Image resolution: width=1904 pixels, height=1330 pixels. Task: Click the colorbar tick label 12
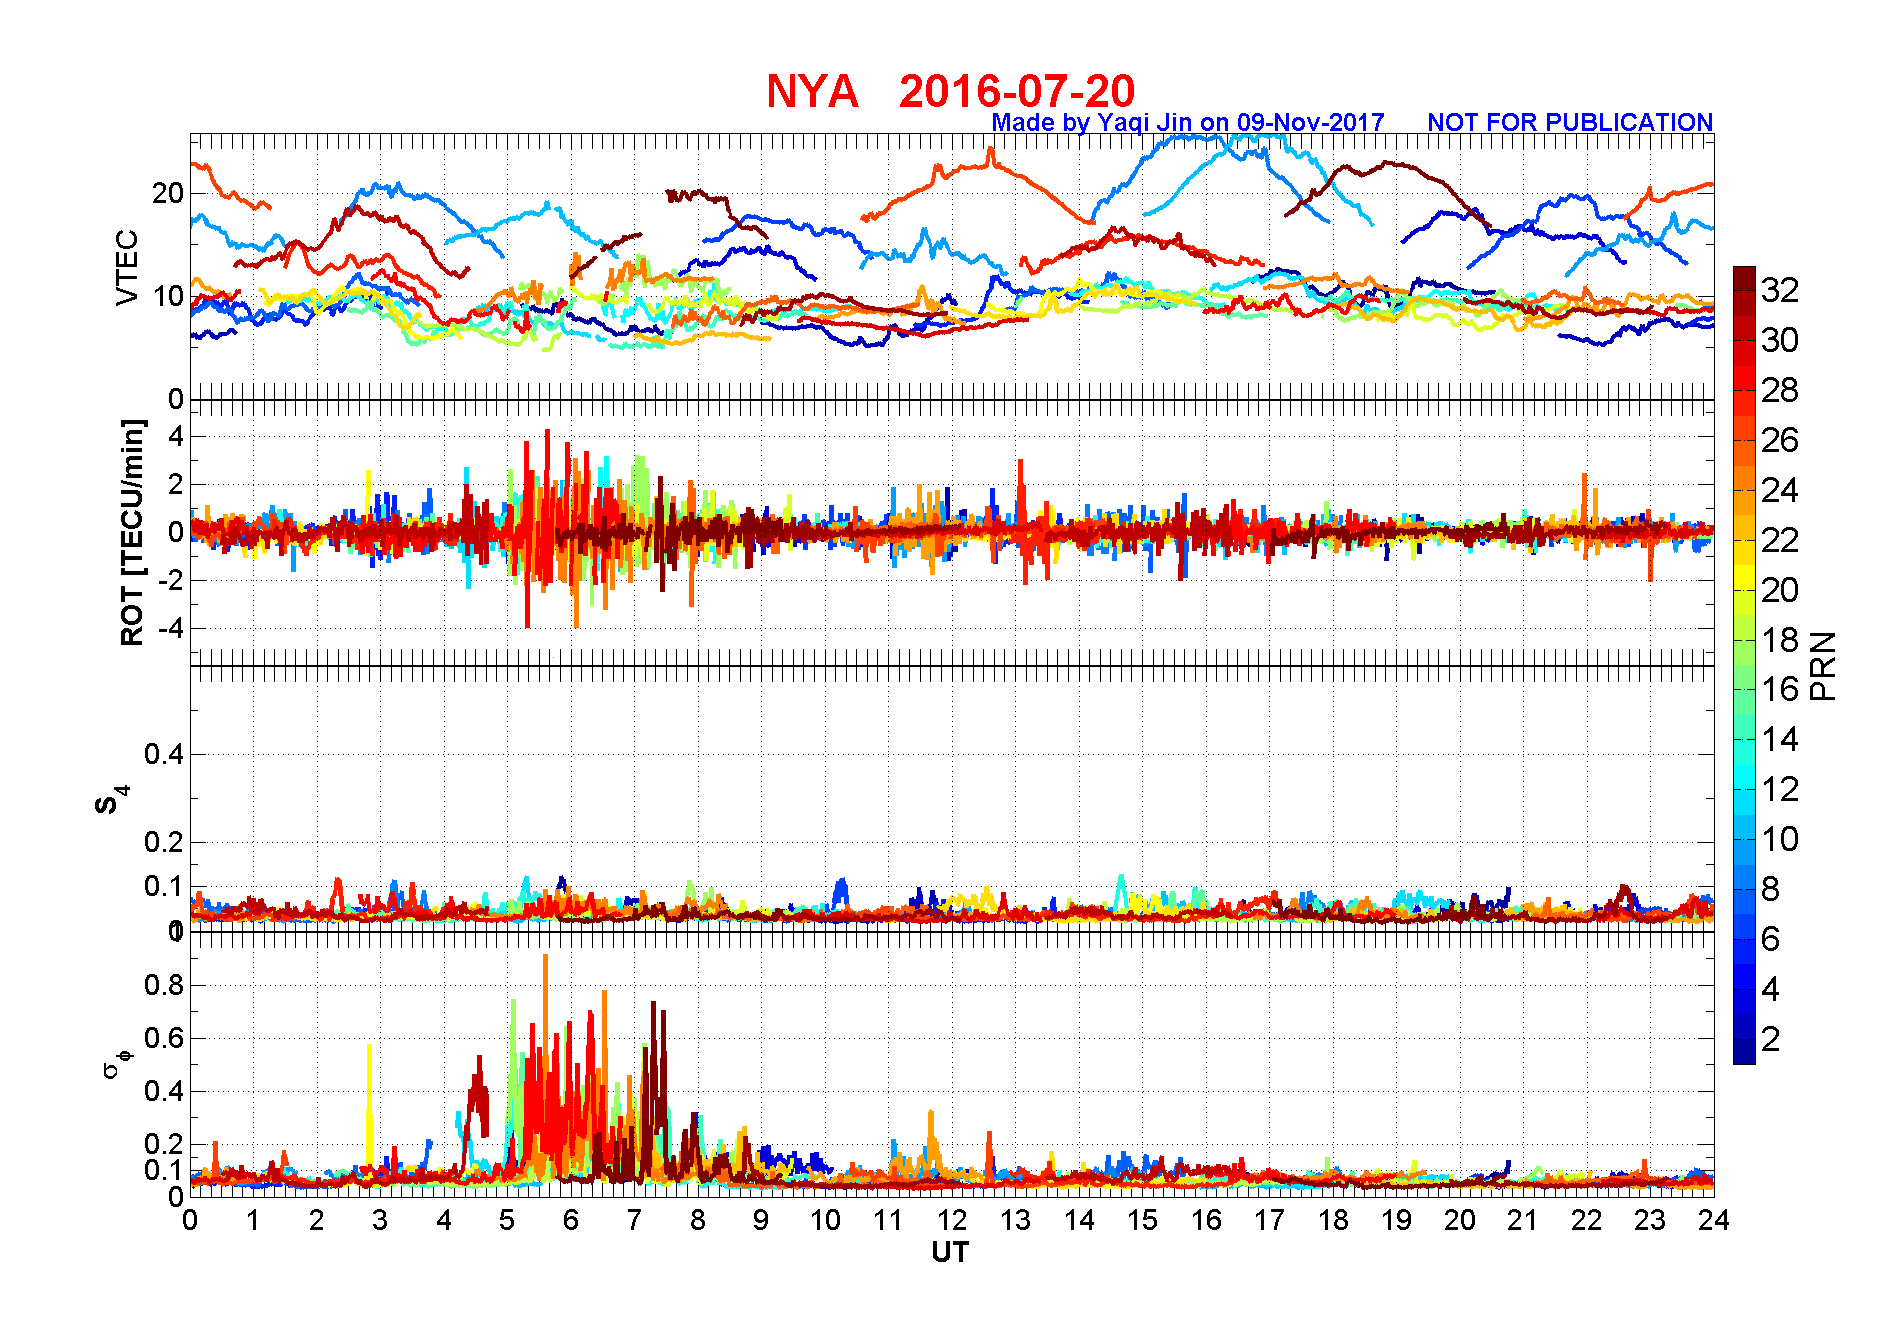[x=1780, y=789]
